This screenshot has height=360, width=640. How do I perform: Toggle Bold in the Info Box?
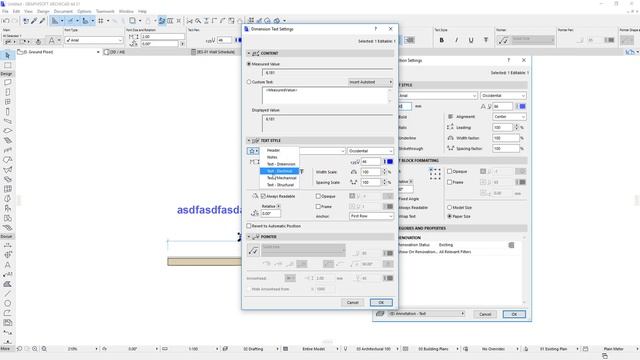coord(442,40)
